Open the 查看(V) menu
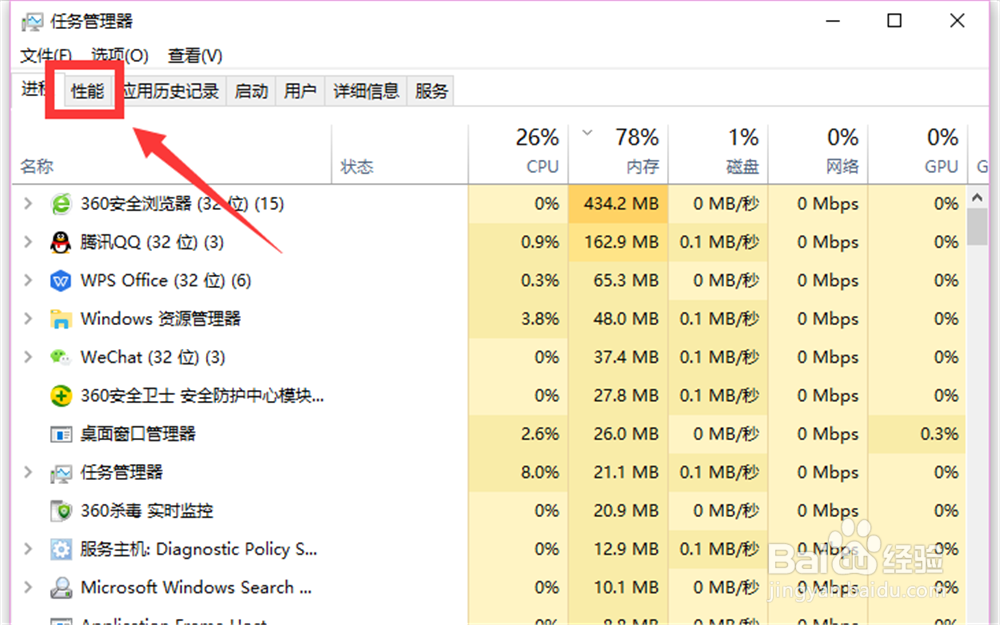Viewport: 1000px width, 625px height. click(x=195, y=55)
